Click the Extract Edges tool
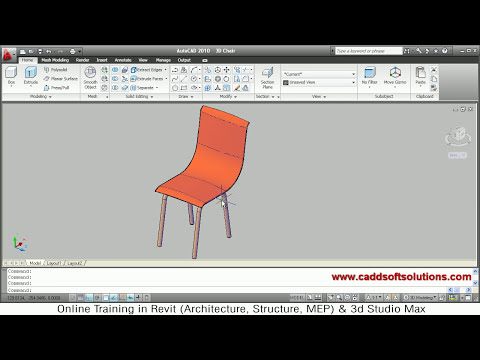 [x=147, y=70]
